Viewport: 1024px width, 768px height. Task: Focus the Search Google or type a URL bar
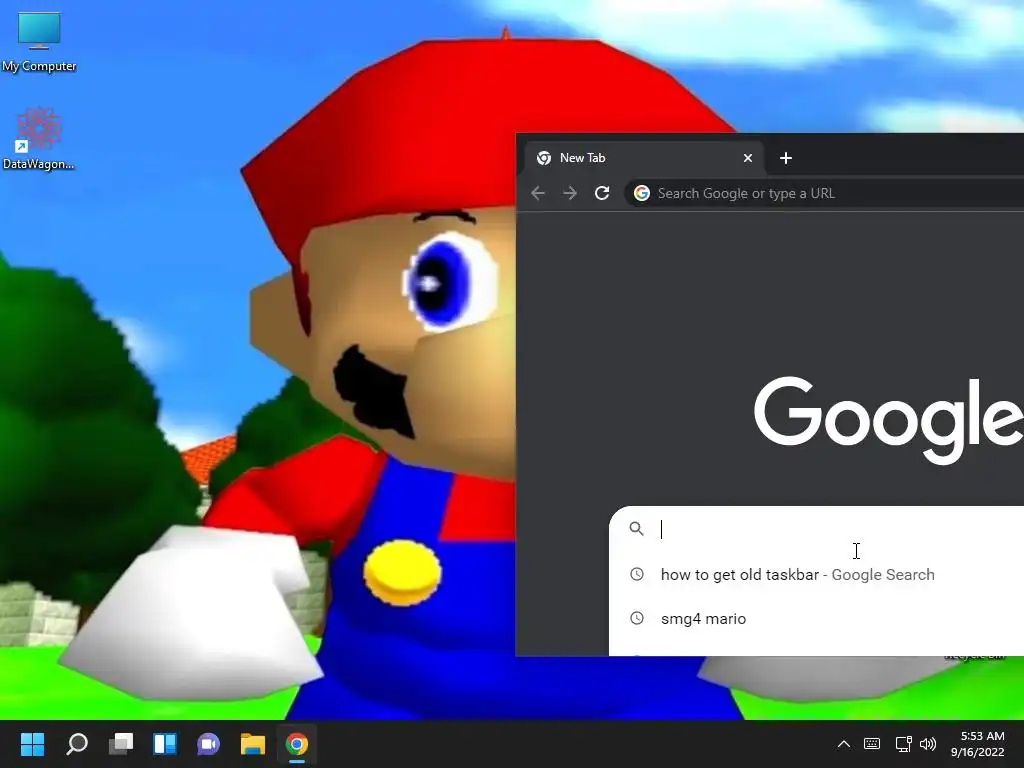pos(824,193)
